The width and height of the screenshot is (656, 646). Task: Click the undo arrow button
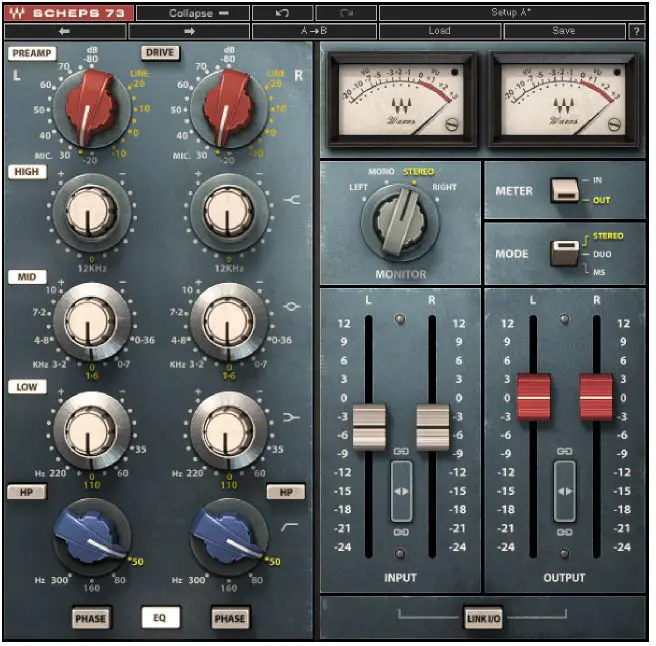[x=282, y=13]
